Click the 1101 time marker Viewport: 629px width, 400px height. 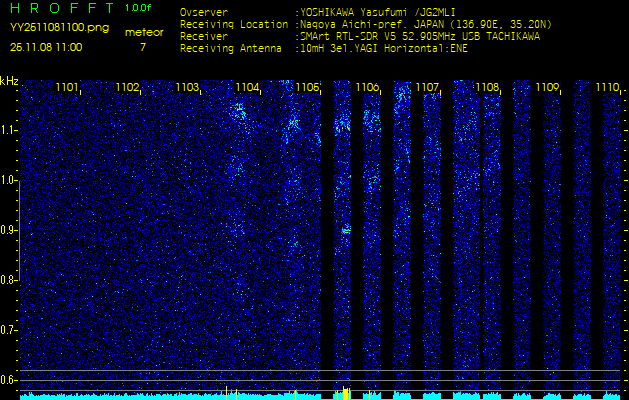tap(67, 87)
